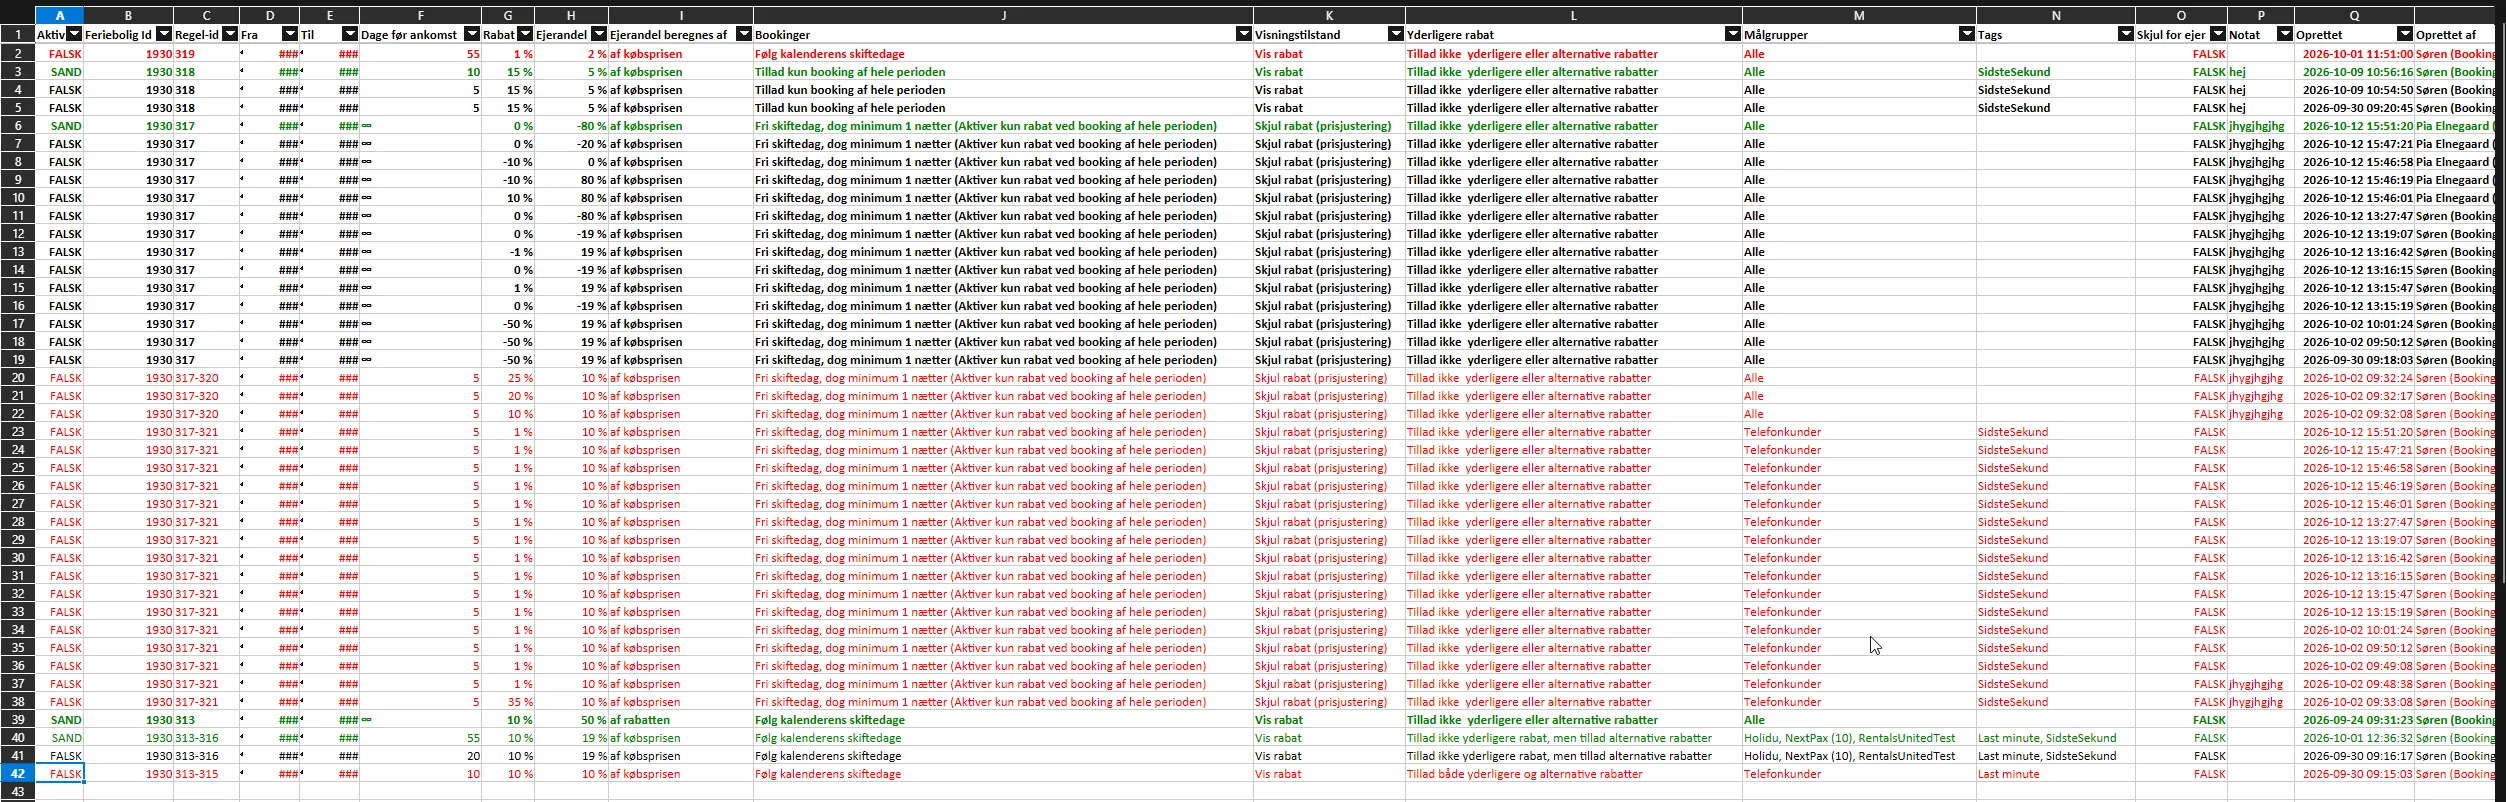Select header row 1 by its row number
The image size is (2506, 802).
[18, 34]
